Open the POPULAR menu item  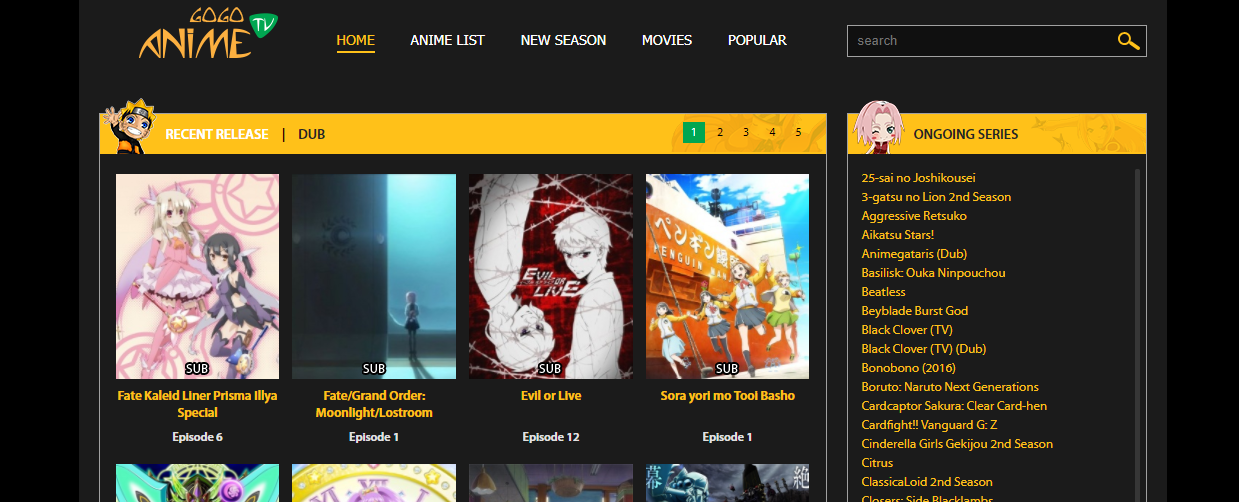tap(757, 40)
